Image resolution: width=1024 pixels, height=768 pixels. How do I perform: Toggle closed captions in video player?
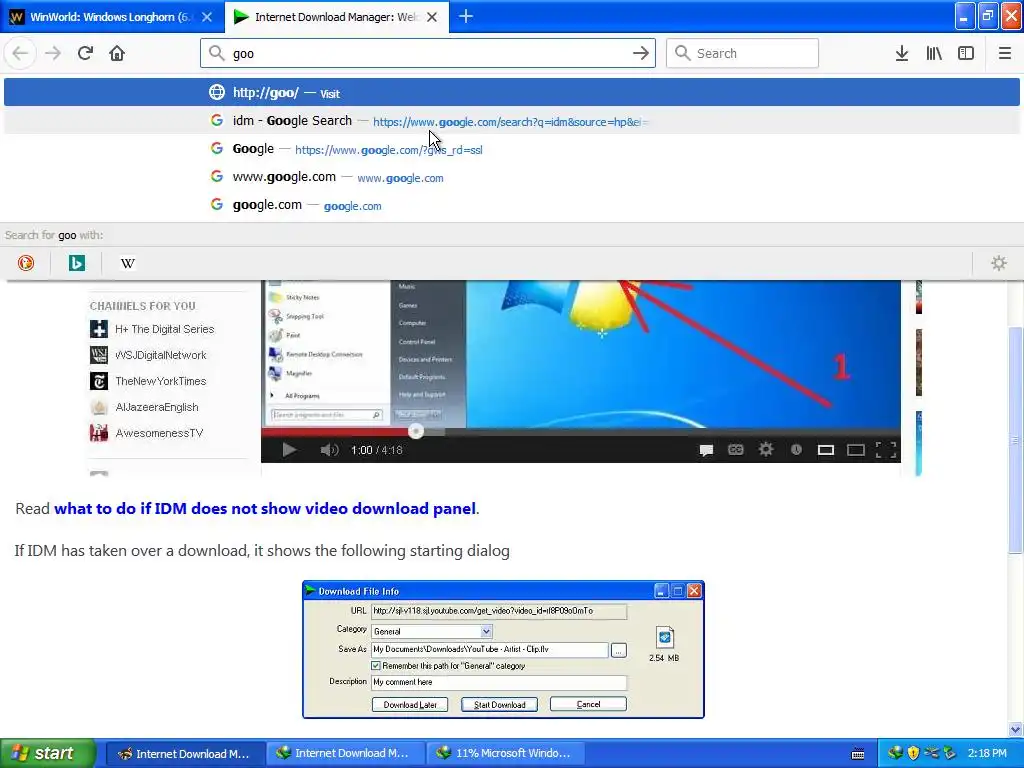(736, 449)
